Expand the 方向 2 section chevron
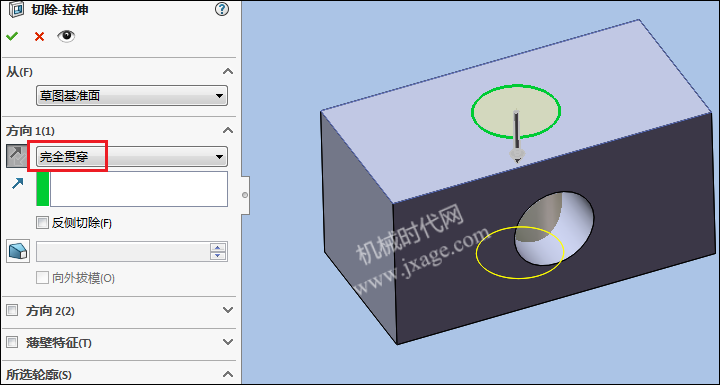The height and width of the screenshot is (385, 720). pos(228,310)
